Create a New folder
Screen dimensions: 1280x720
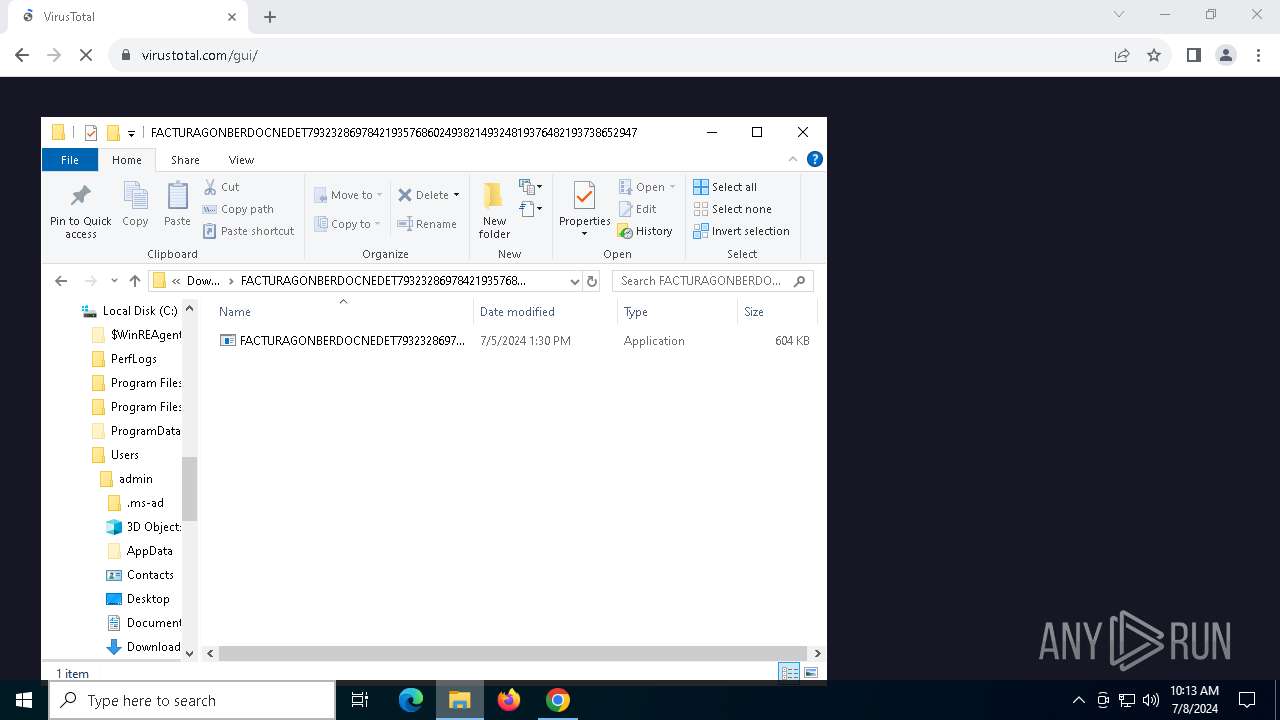pos(494,210)
